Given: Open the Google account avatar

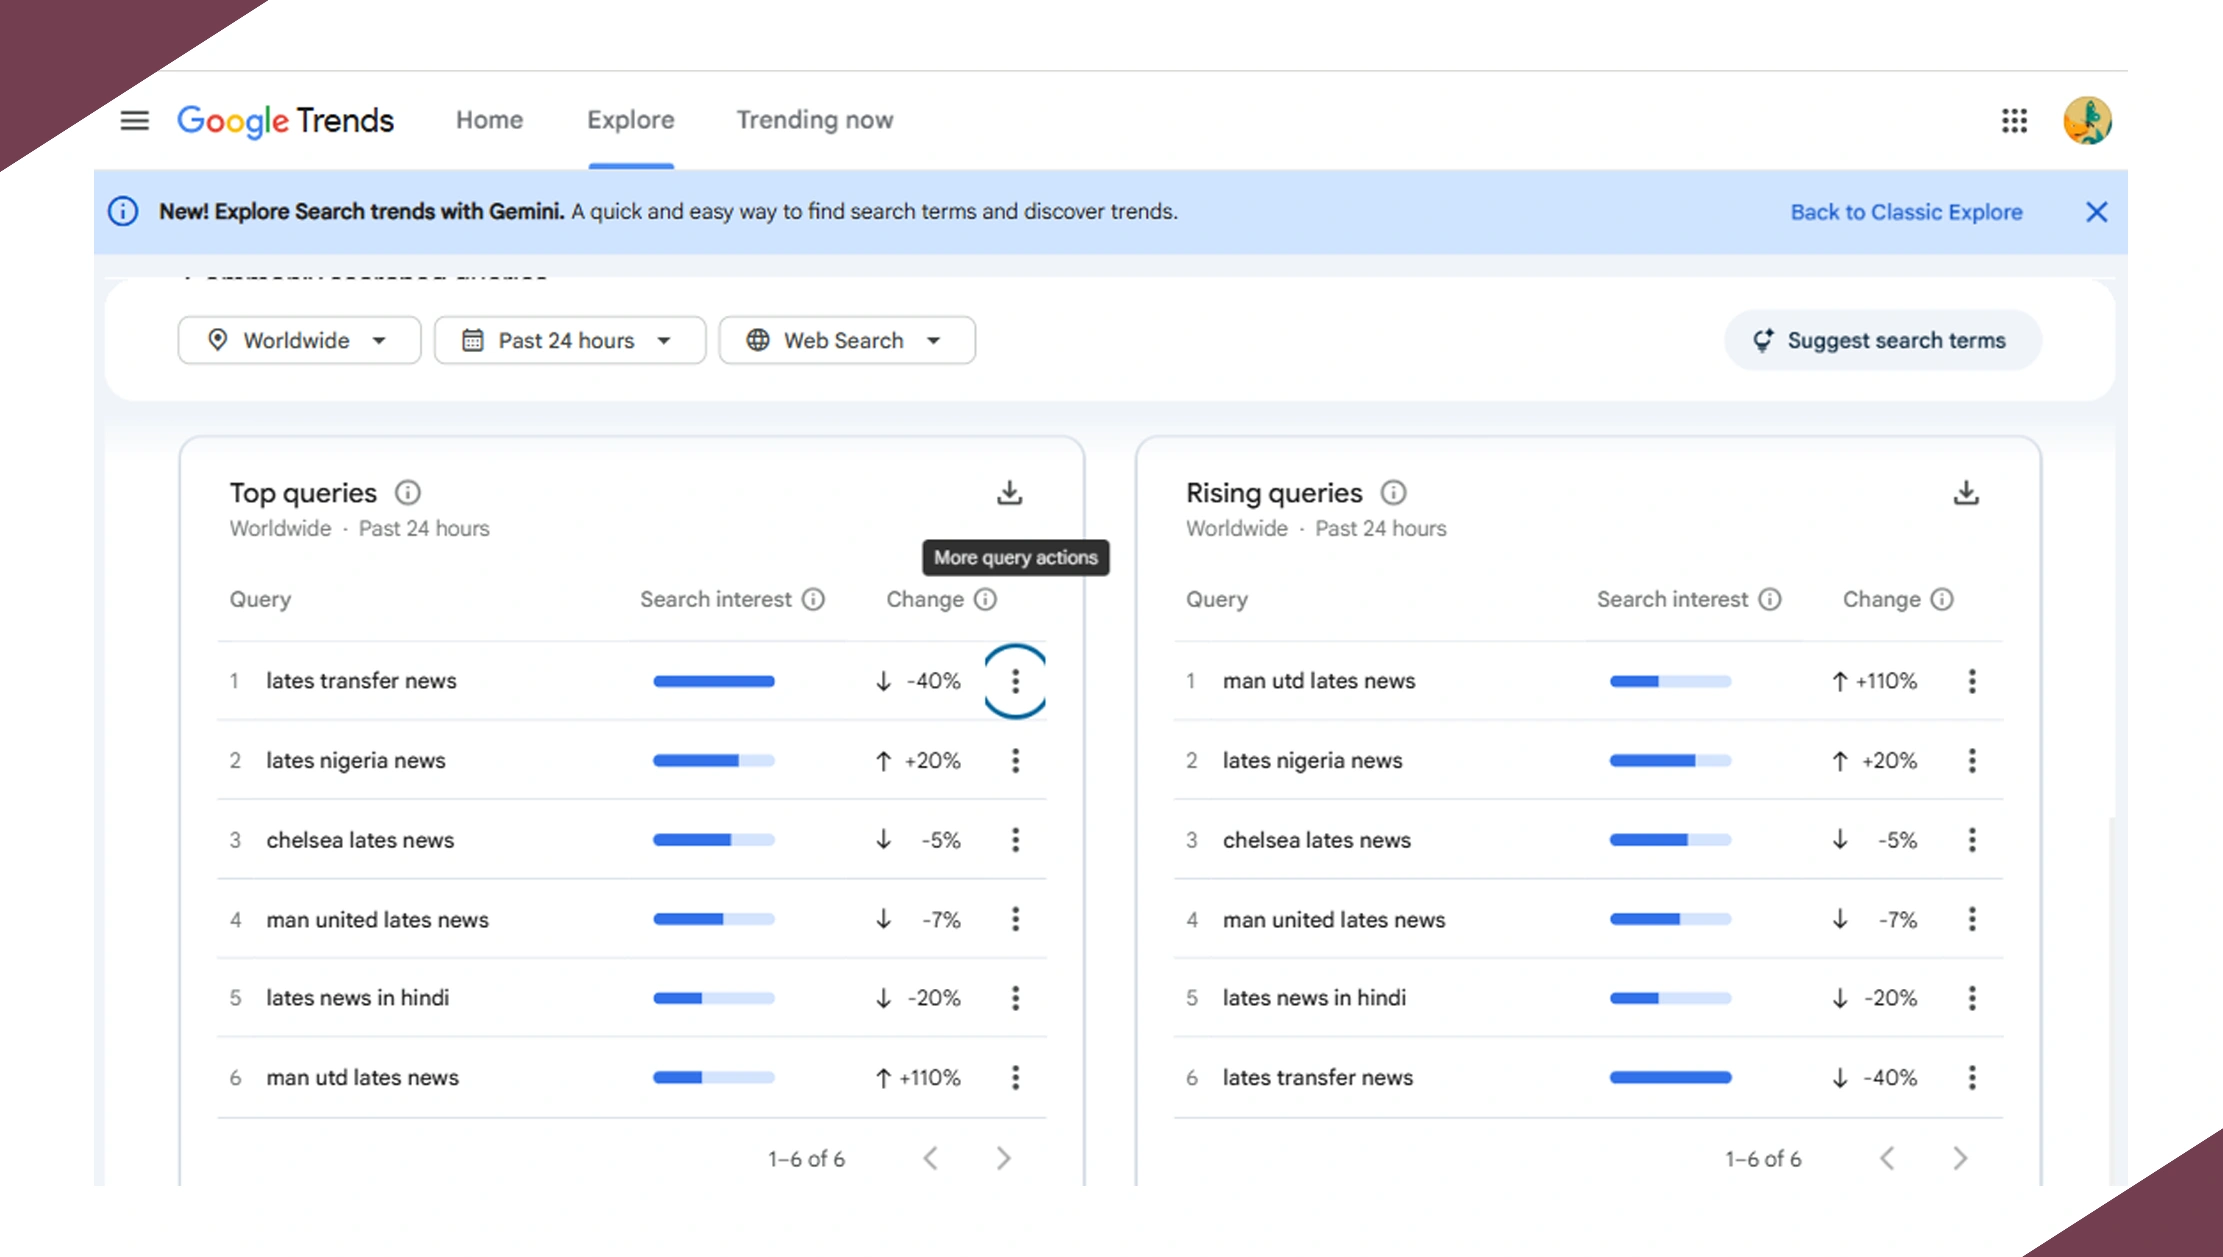Looking at the screenshot, I should 2087,121.
